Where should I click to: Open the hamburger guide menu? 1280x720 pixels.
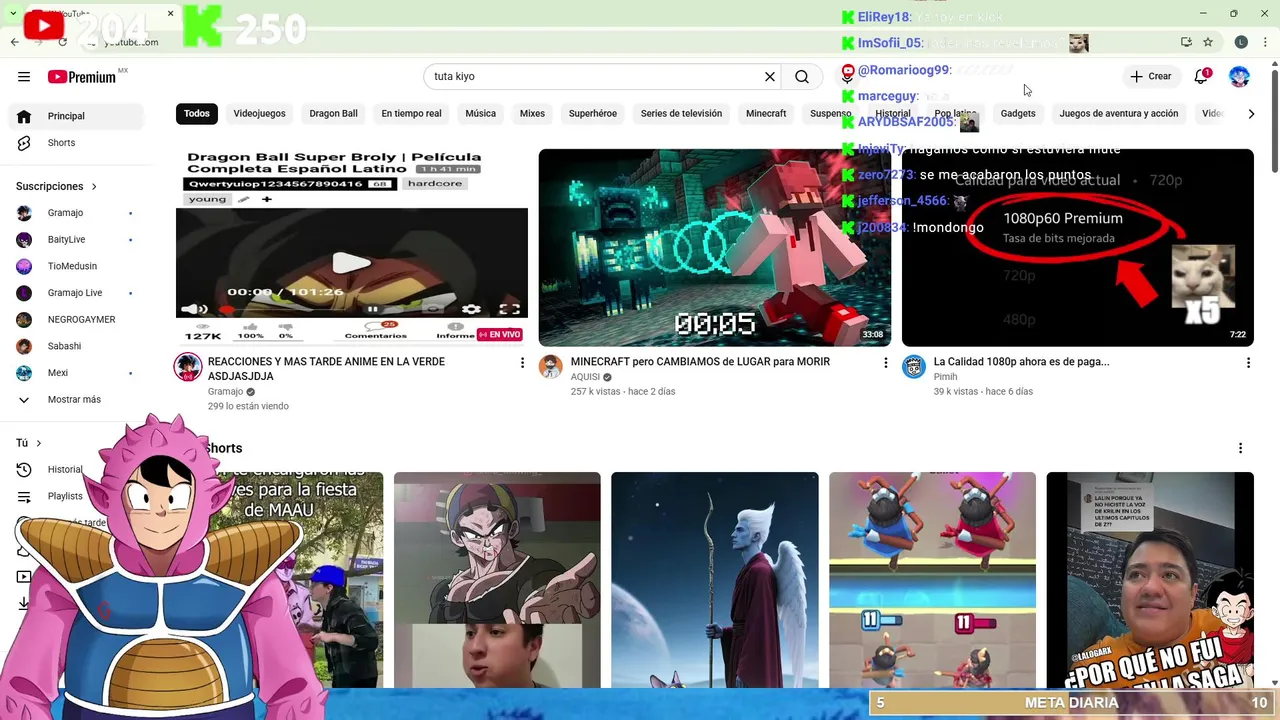(24, 77)
